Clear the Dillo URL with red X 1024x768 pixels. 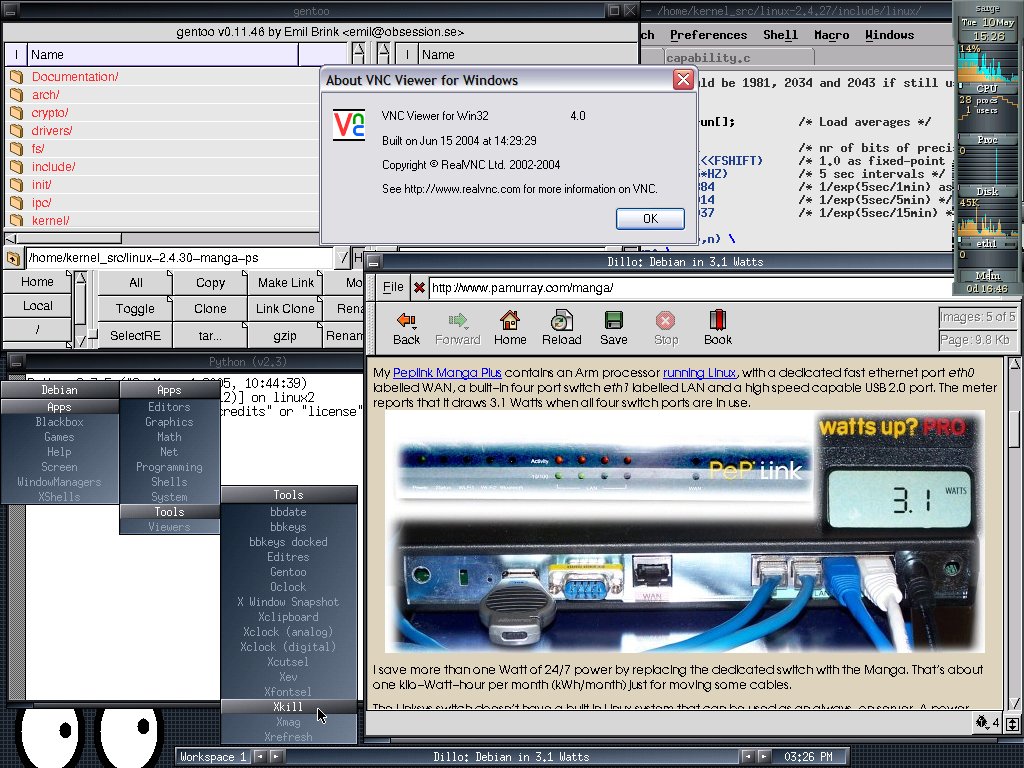click(x=419, y=287)
